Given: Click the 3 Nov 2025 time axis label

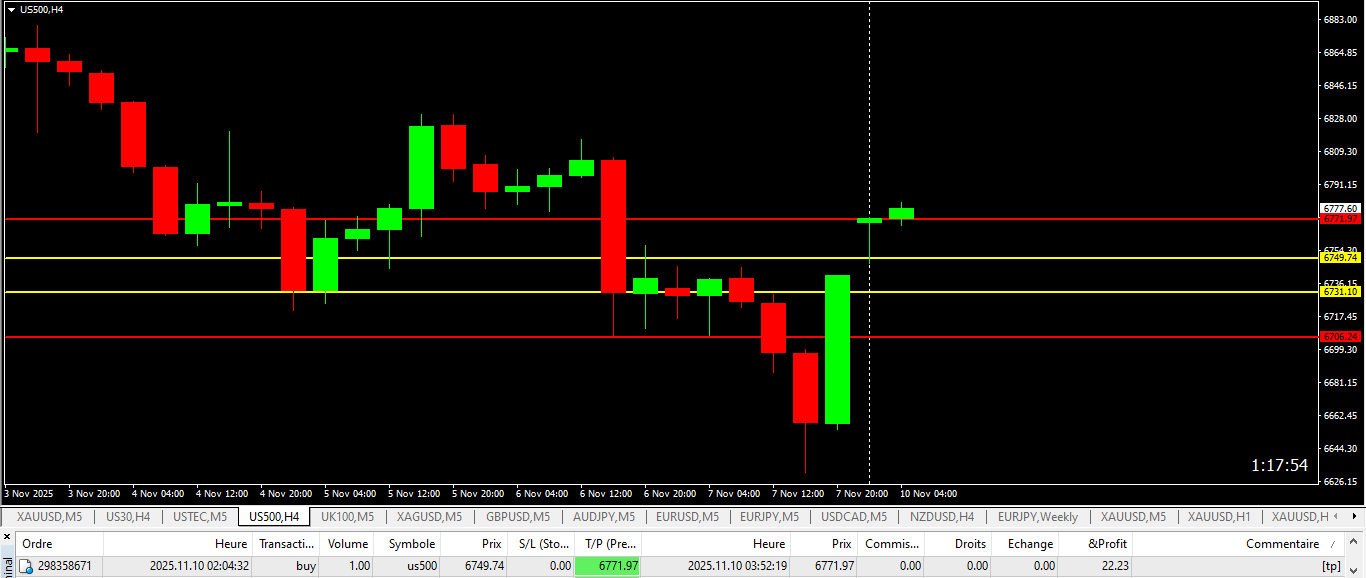Looking at the screenshot, I should pyautogui.click(x=29, y=494).
